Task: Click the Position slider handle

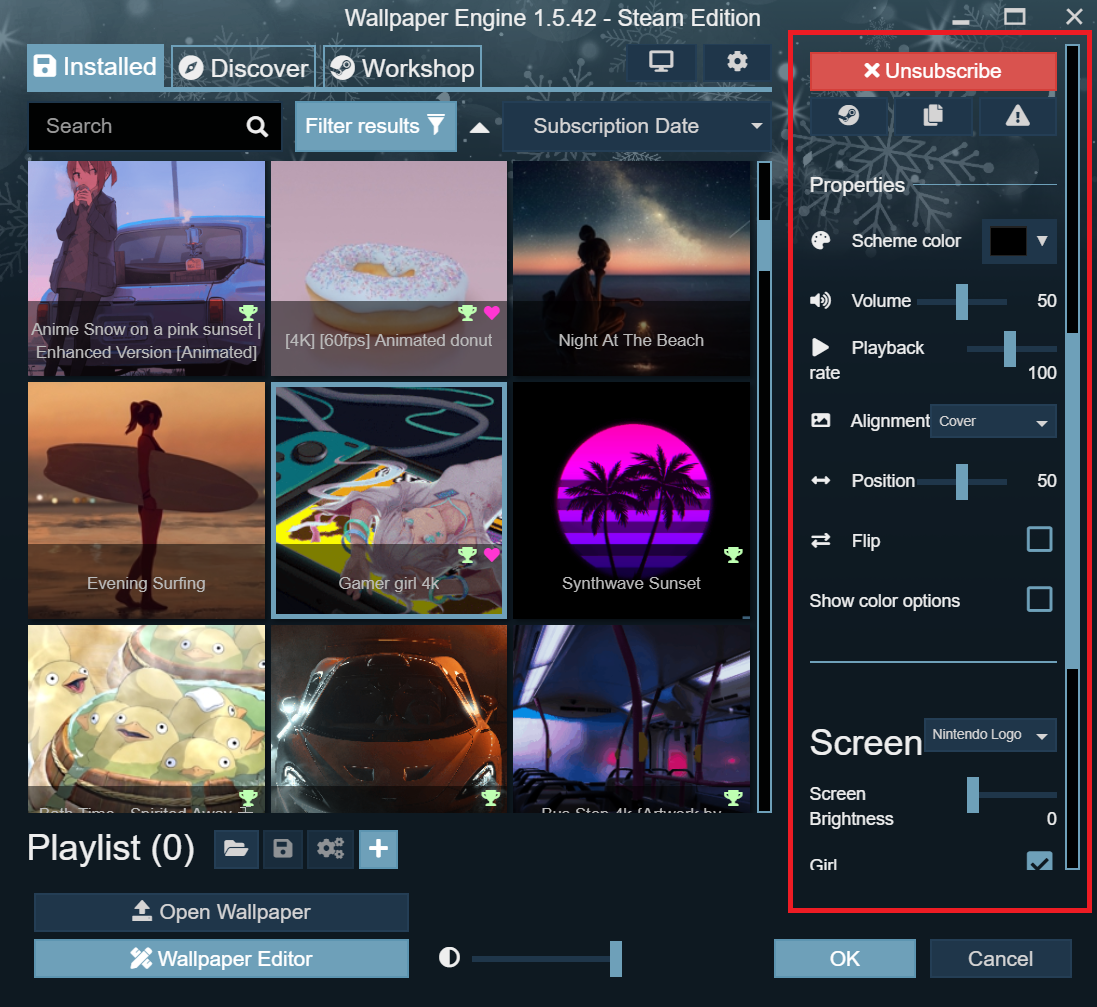Action: 962,481
